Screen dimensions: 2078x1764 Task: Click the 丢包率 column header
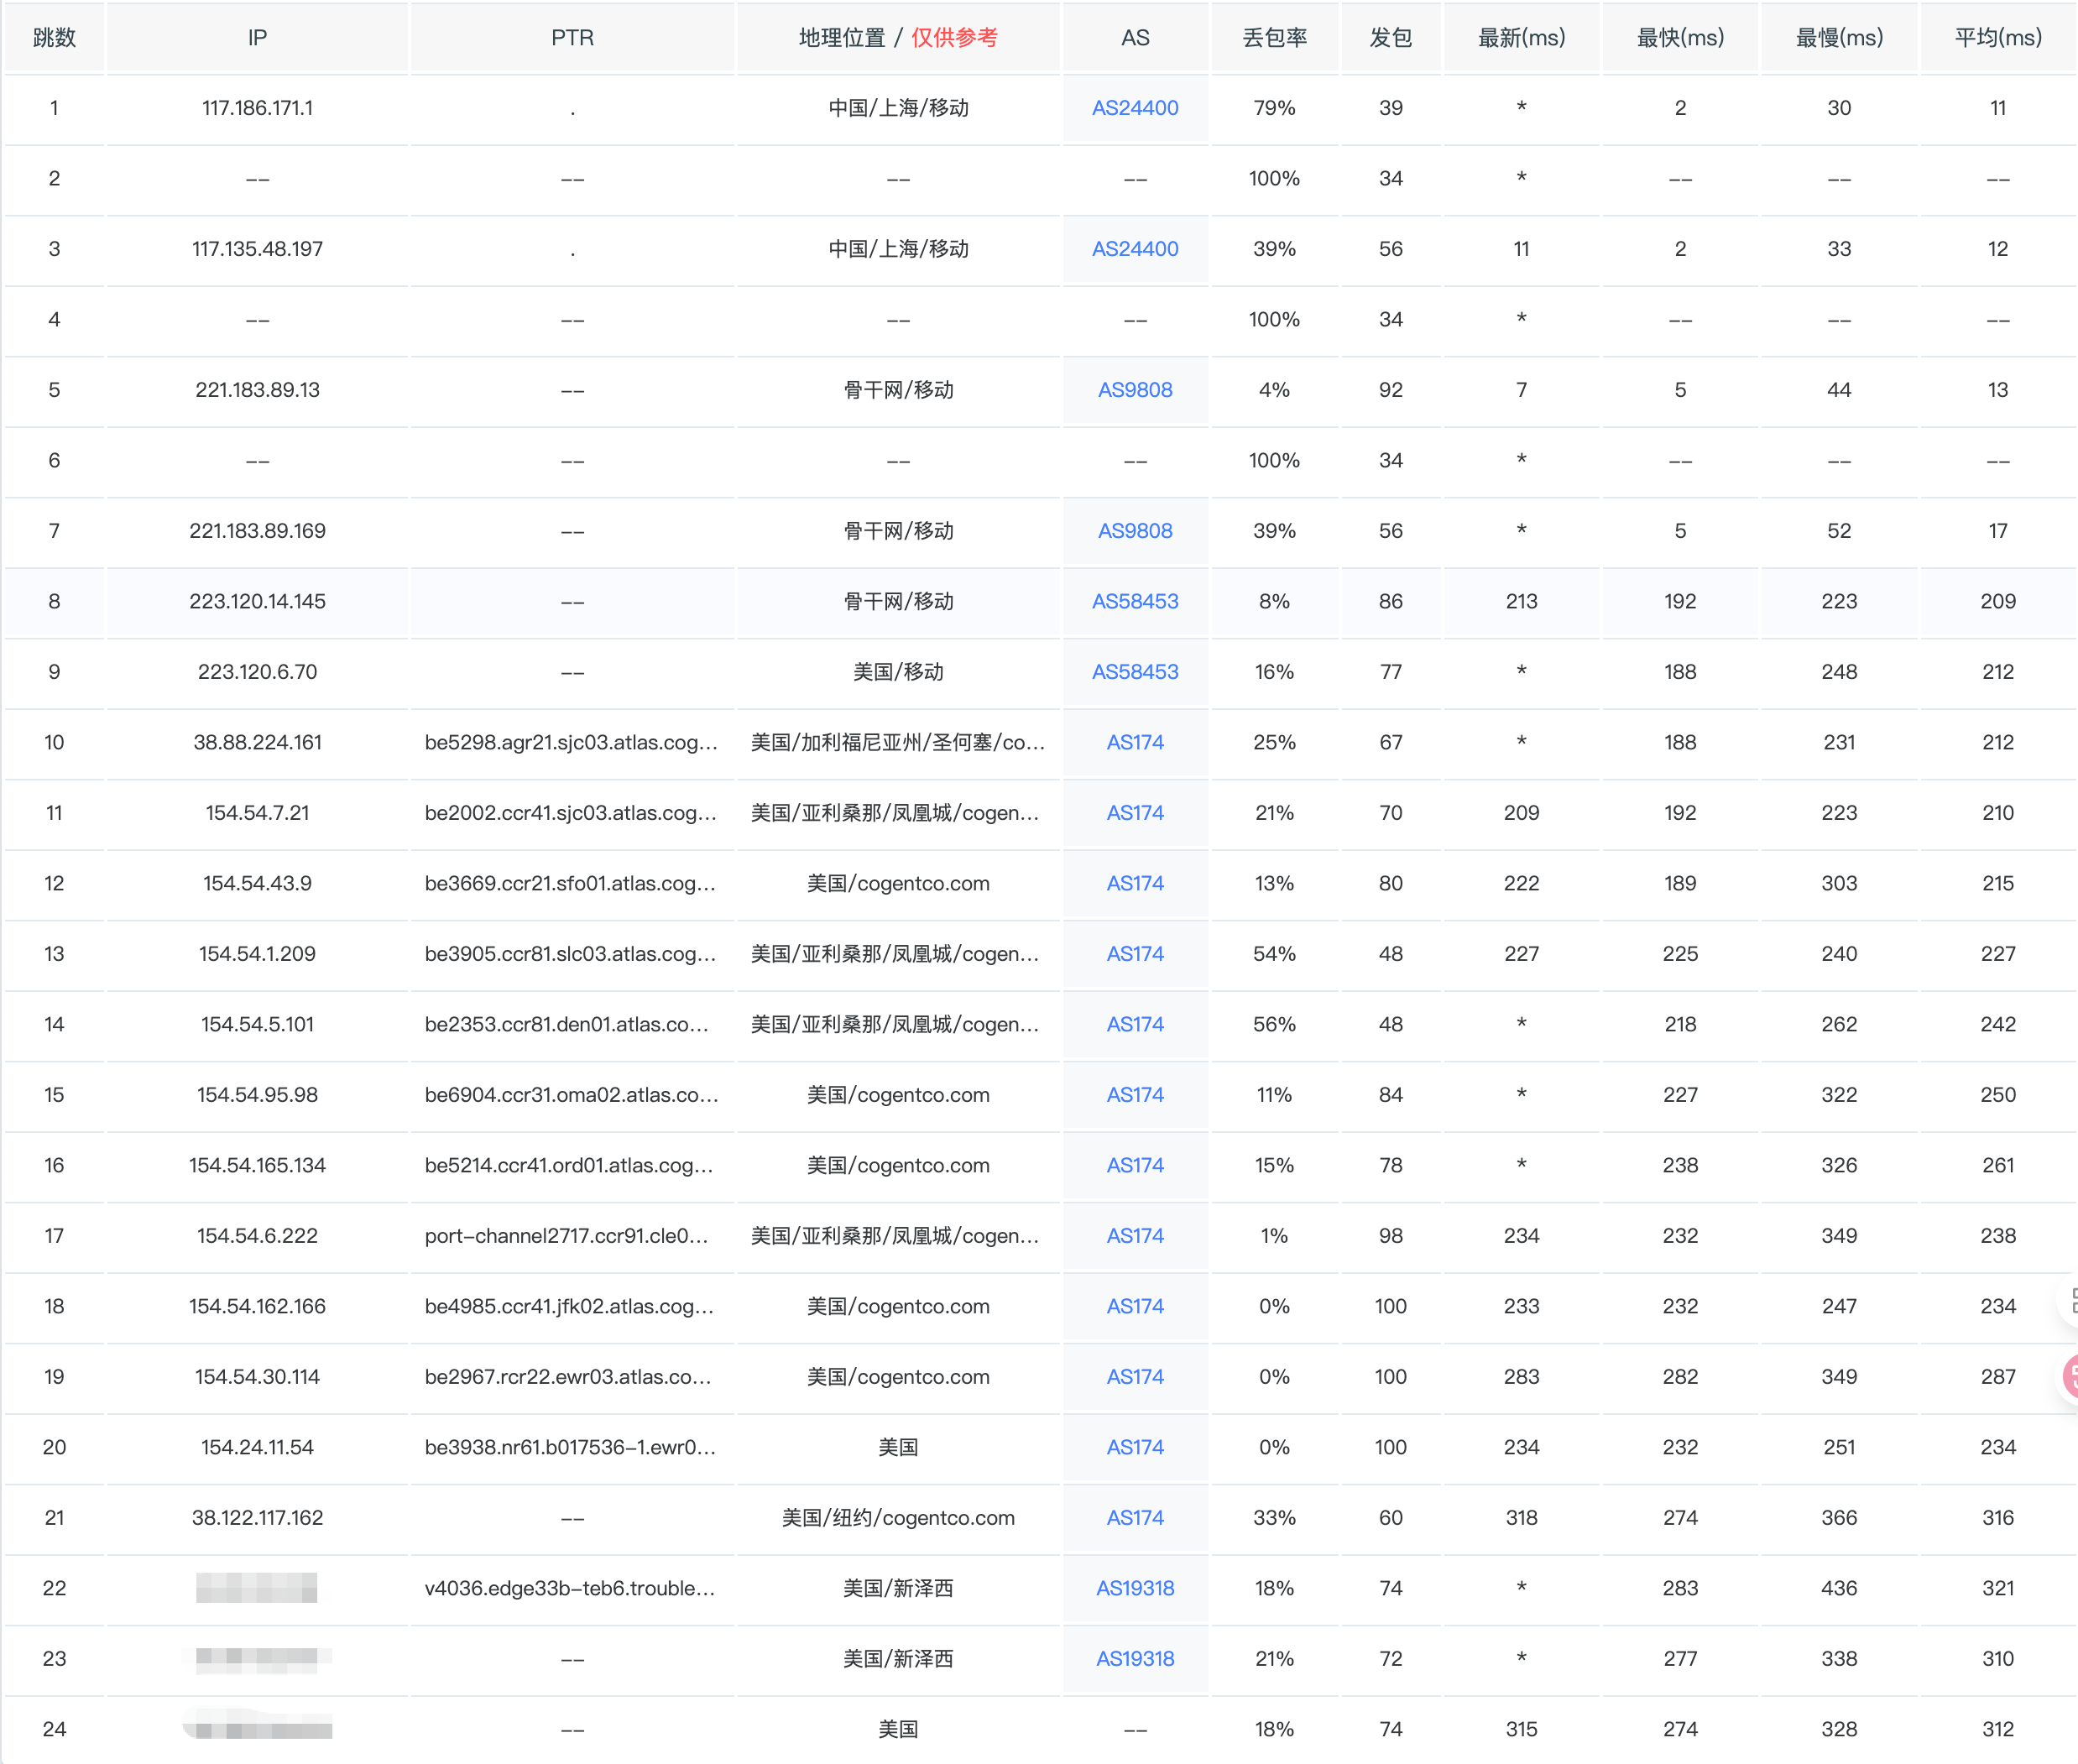[x=1274, y=38]
